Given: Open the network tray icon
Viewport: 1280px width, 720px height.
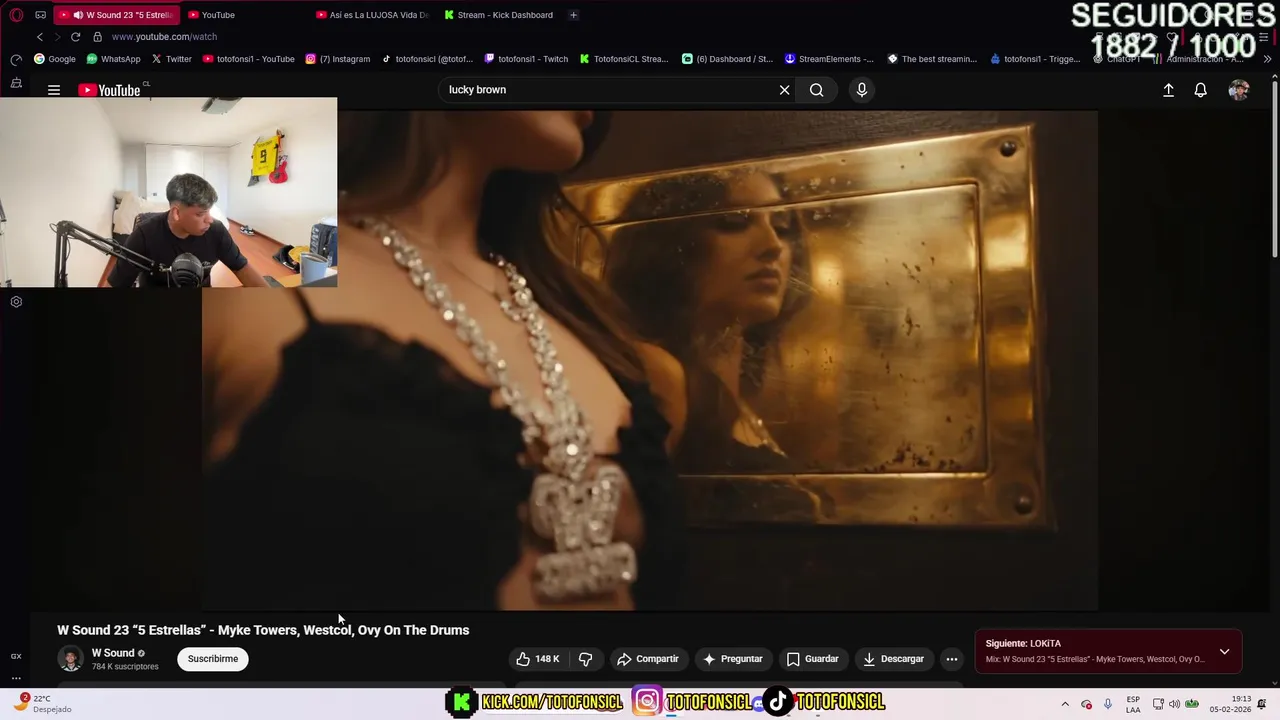Looking at the screenshot, I should pyautogui.click(x=1158, y=704).
